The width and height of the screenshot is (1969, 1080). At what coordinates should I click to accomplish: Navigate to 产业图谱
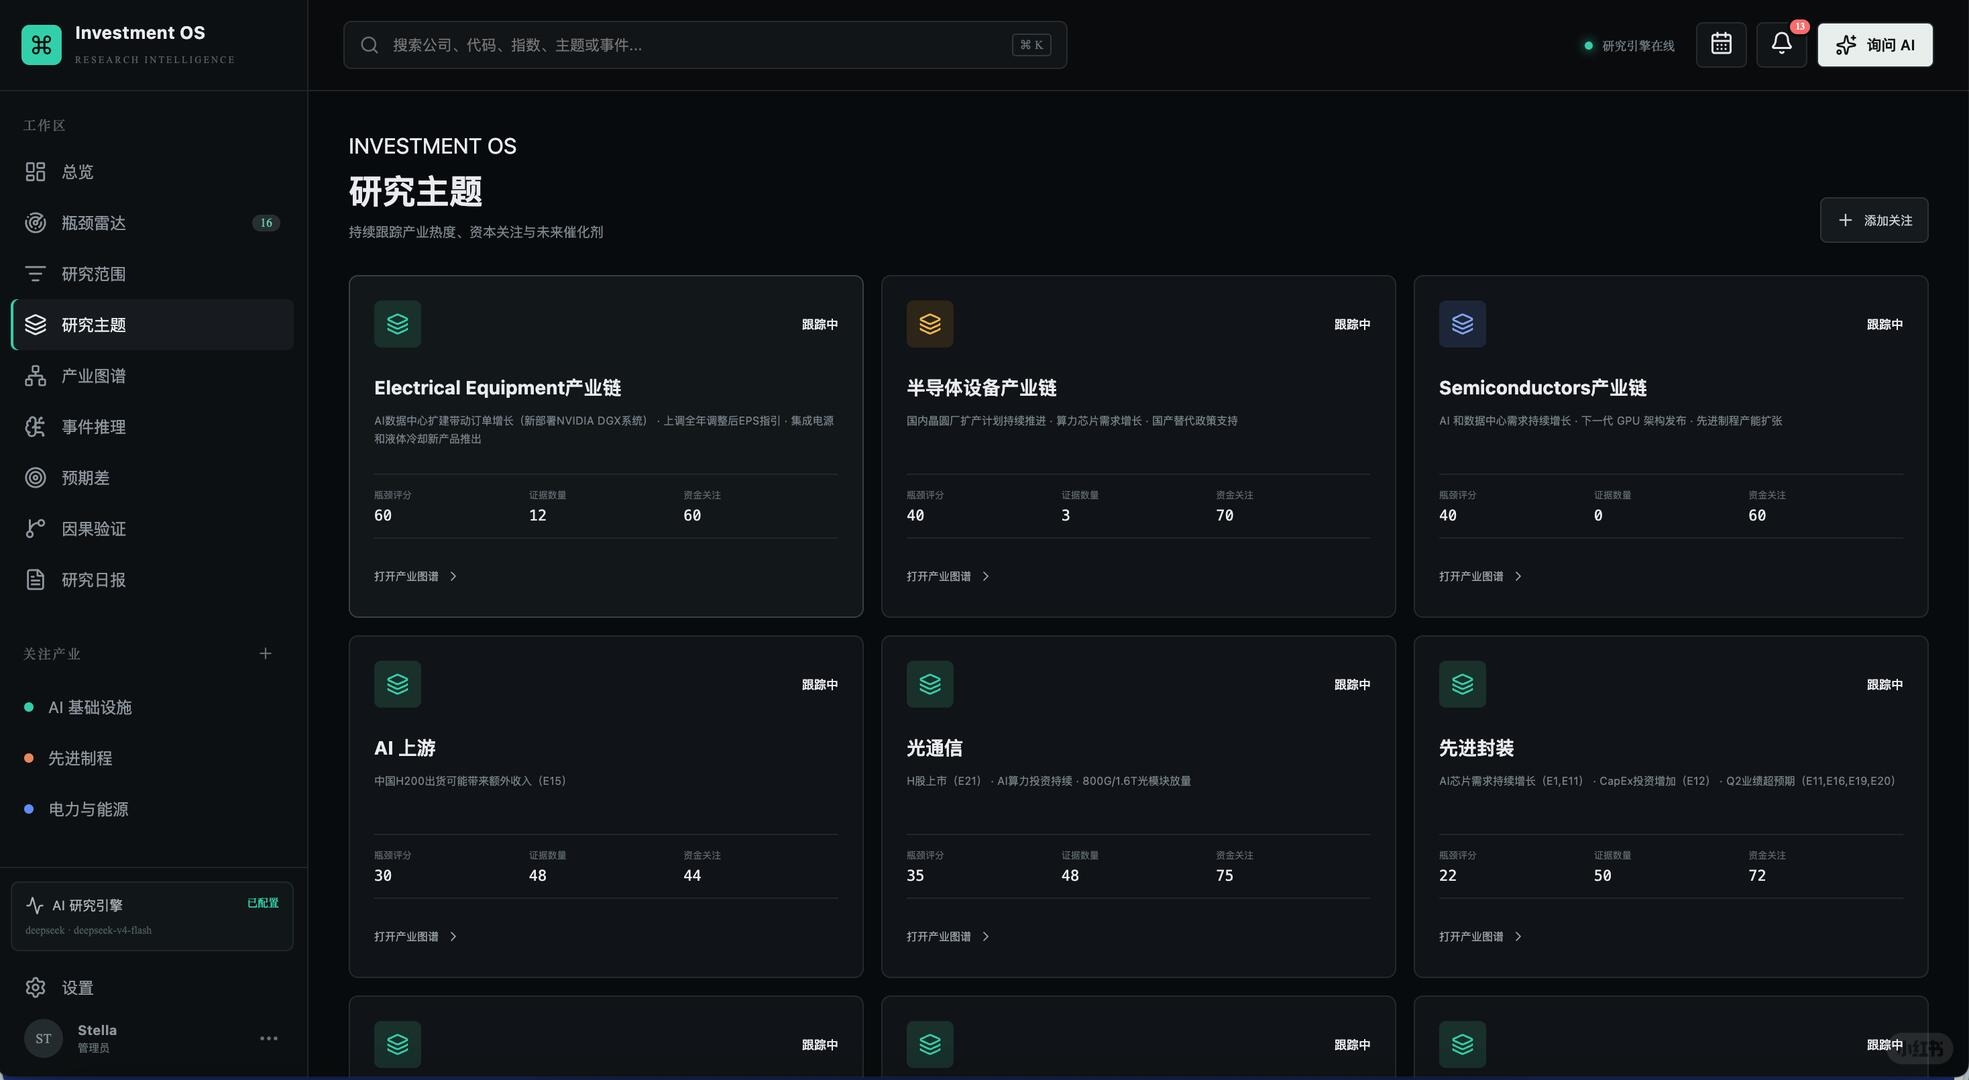pos(152,376)
